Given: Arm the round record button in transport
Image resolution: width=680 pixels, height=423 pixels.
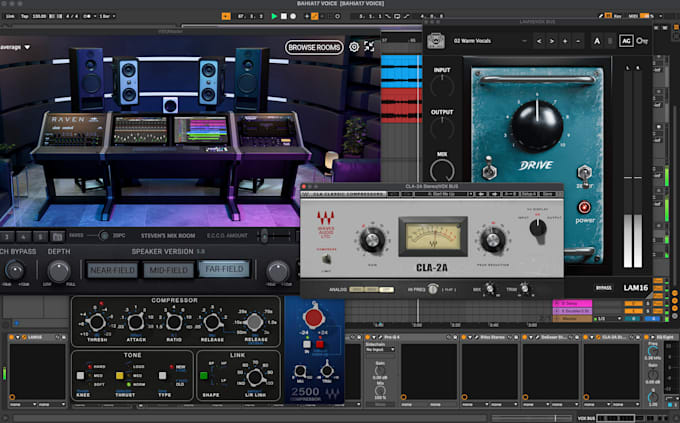Looking at the screenshot, I should click(x=293, y=16).
